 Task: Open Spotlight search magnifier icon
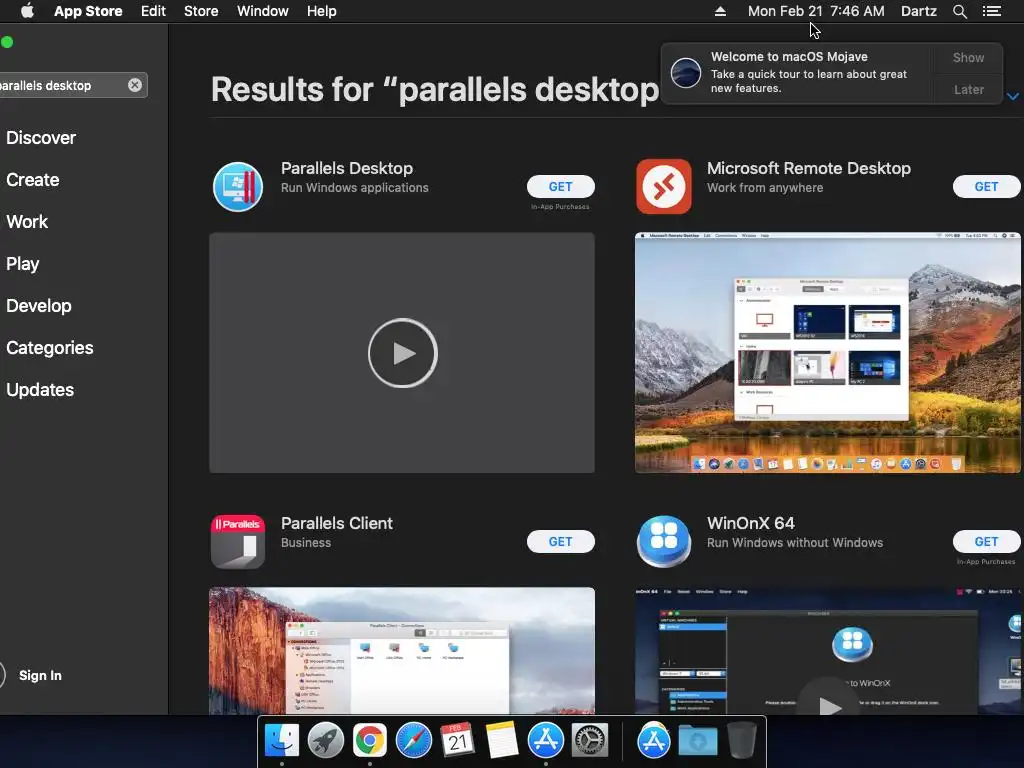click(959, 11)
